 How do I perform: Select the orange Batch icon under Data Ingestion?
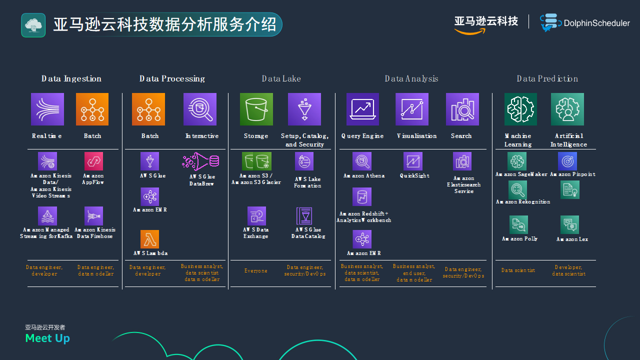point(92,109)
